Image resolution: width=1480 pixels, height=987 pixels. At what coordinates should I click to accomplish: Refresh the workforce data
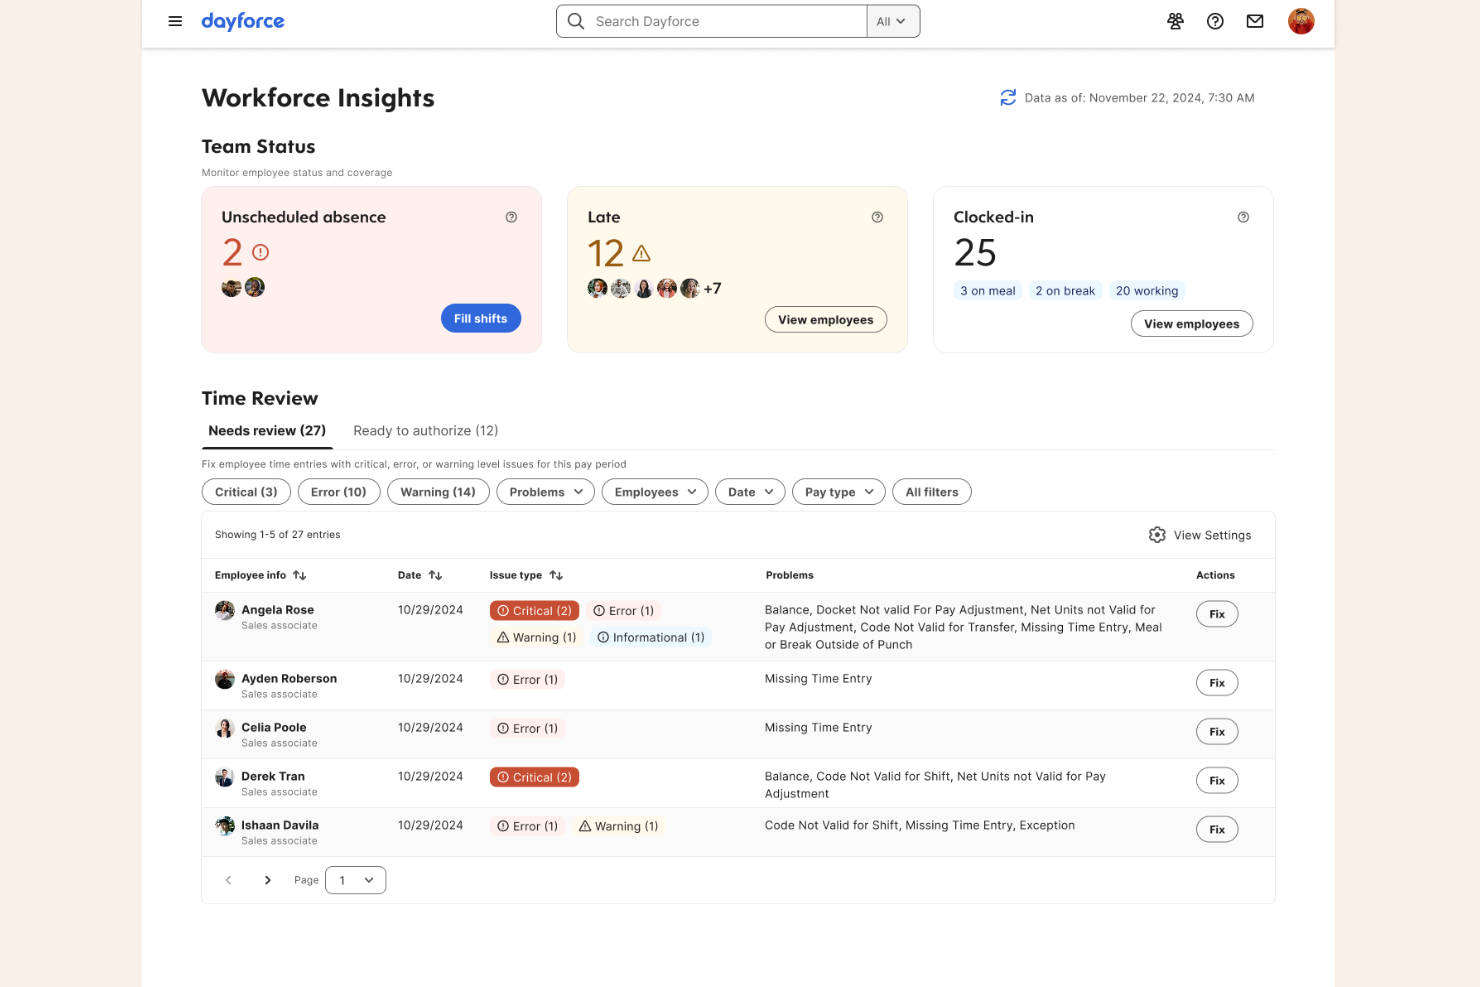(1008, 97)
